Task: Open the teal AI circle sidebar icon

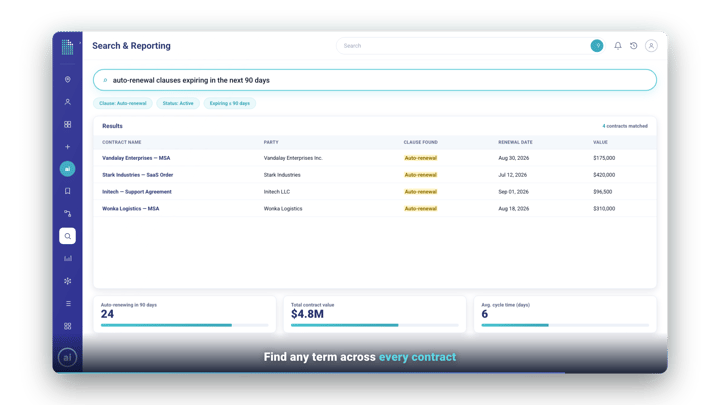Action: pyautogui.click(x=68, y=169)
